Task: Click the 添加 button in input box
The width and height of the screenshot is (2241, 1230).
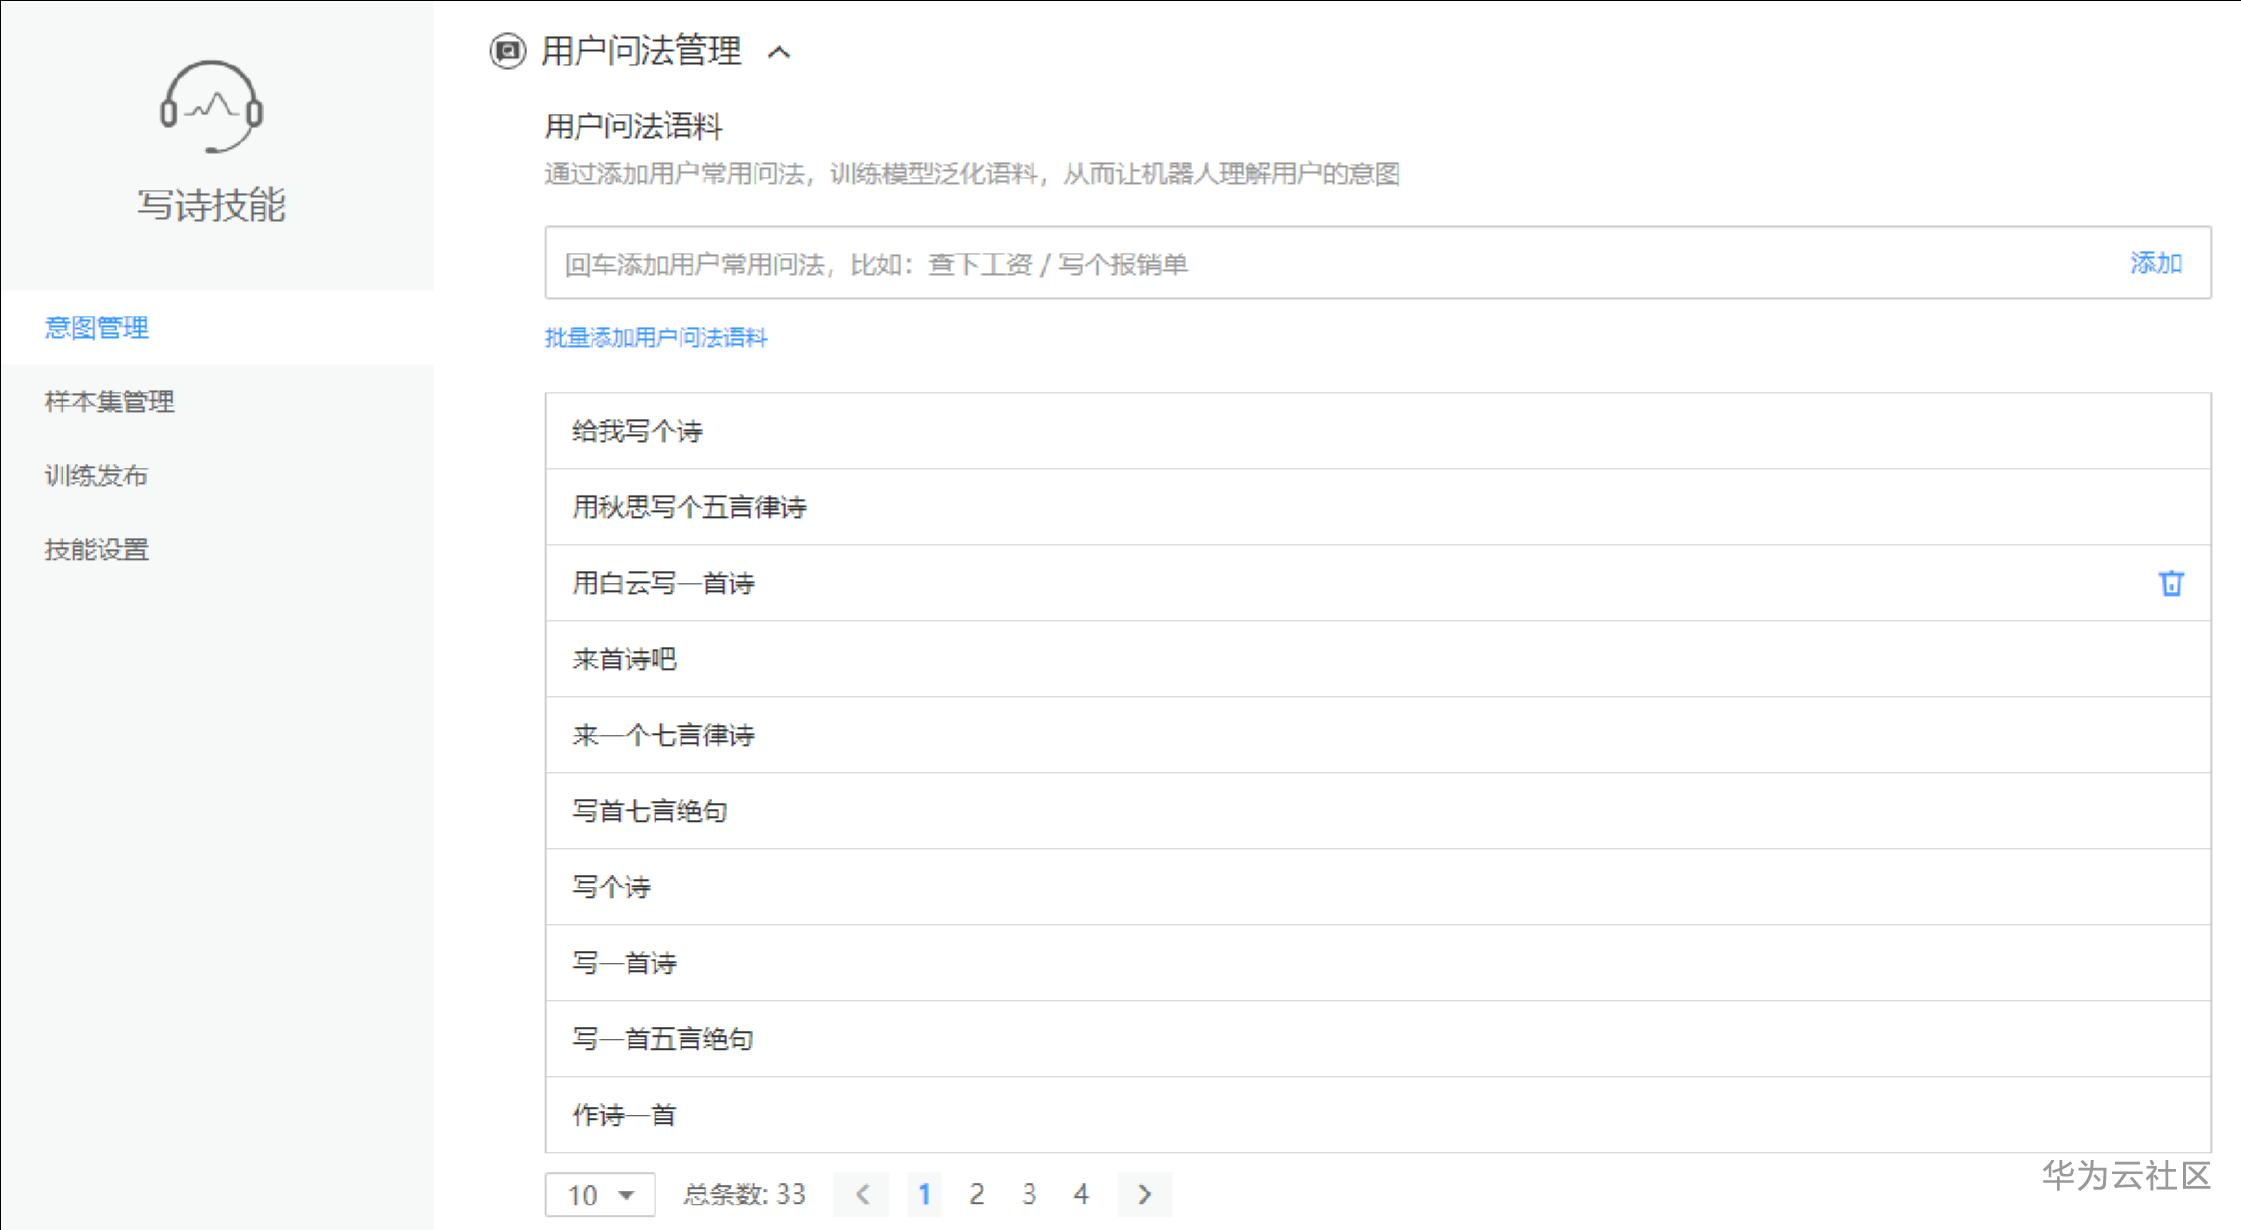Action: tap(2155, 263)
